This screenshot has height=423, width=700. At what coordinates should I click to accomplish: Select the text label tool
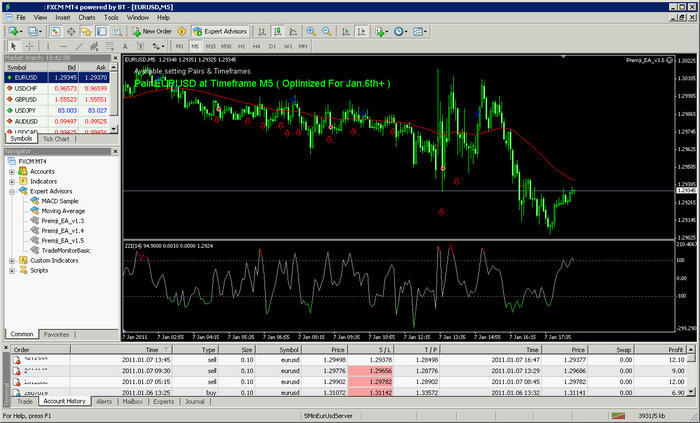coord(140,46)
